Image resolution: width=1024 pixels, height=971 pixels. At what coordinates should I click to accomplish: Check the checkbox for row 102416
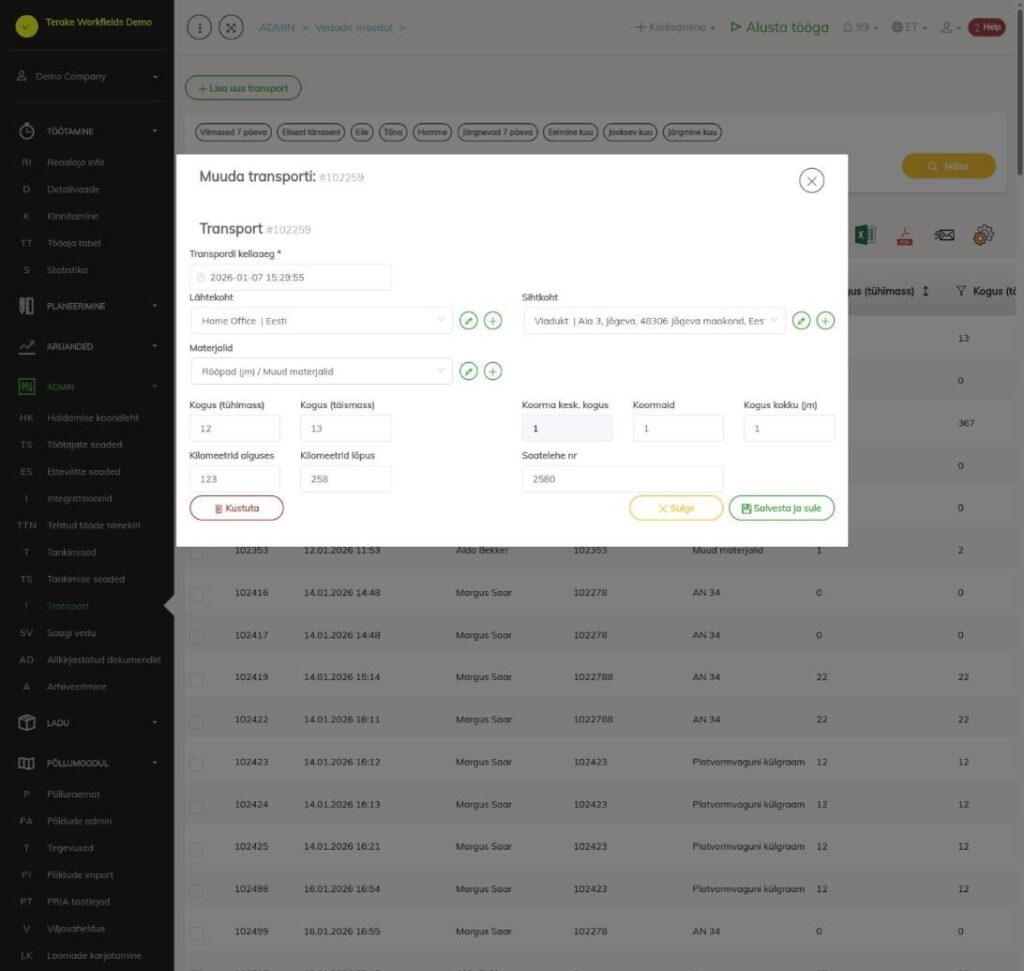coord(197,594)
